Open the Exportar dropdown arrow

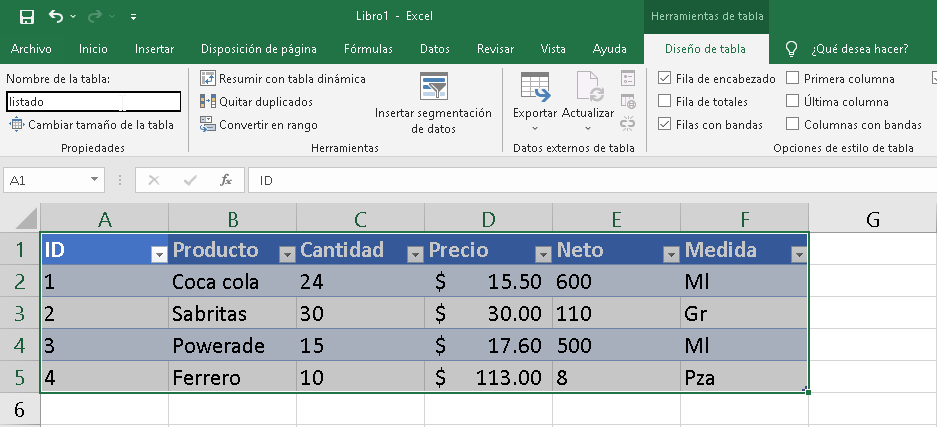point(535,128)
